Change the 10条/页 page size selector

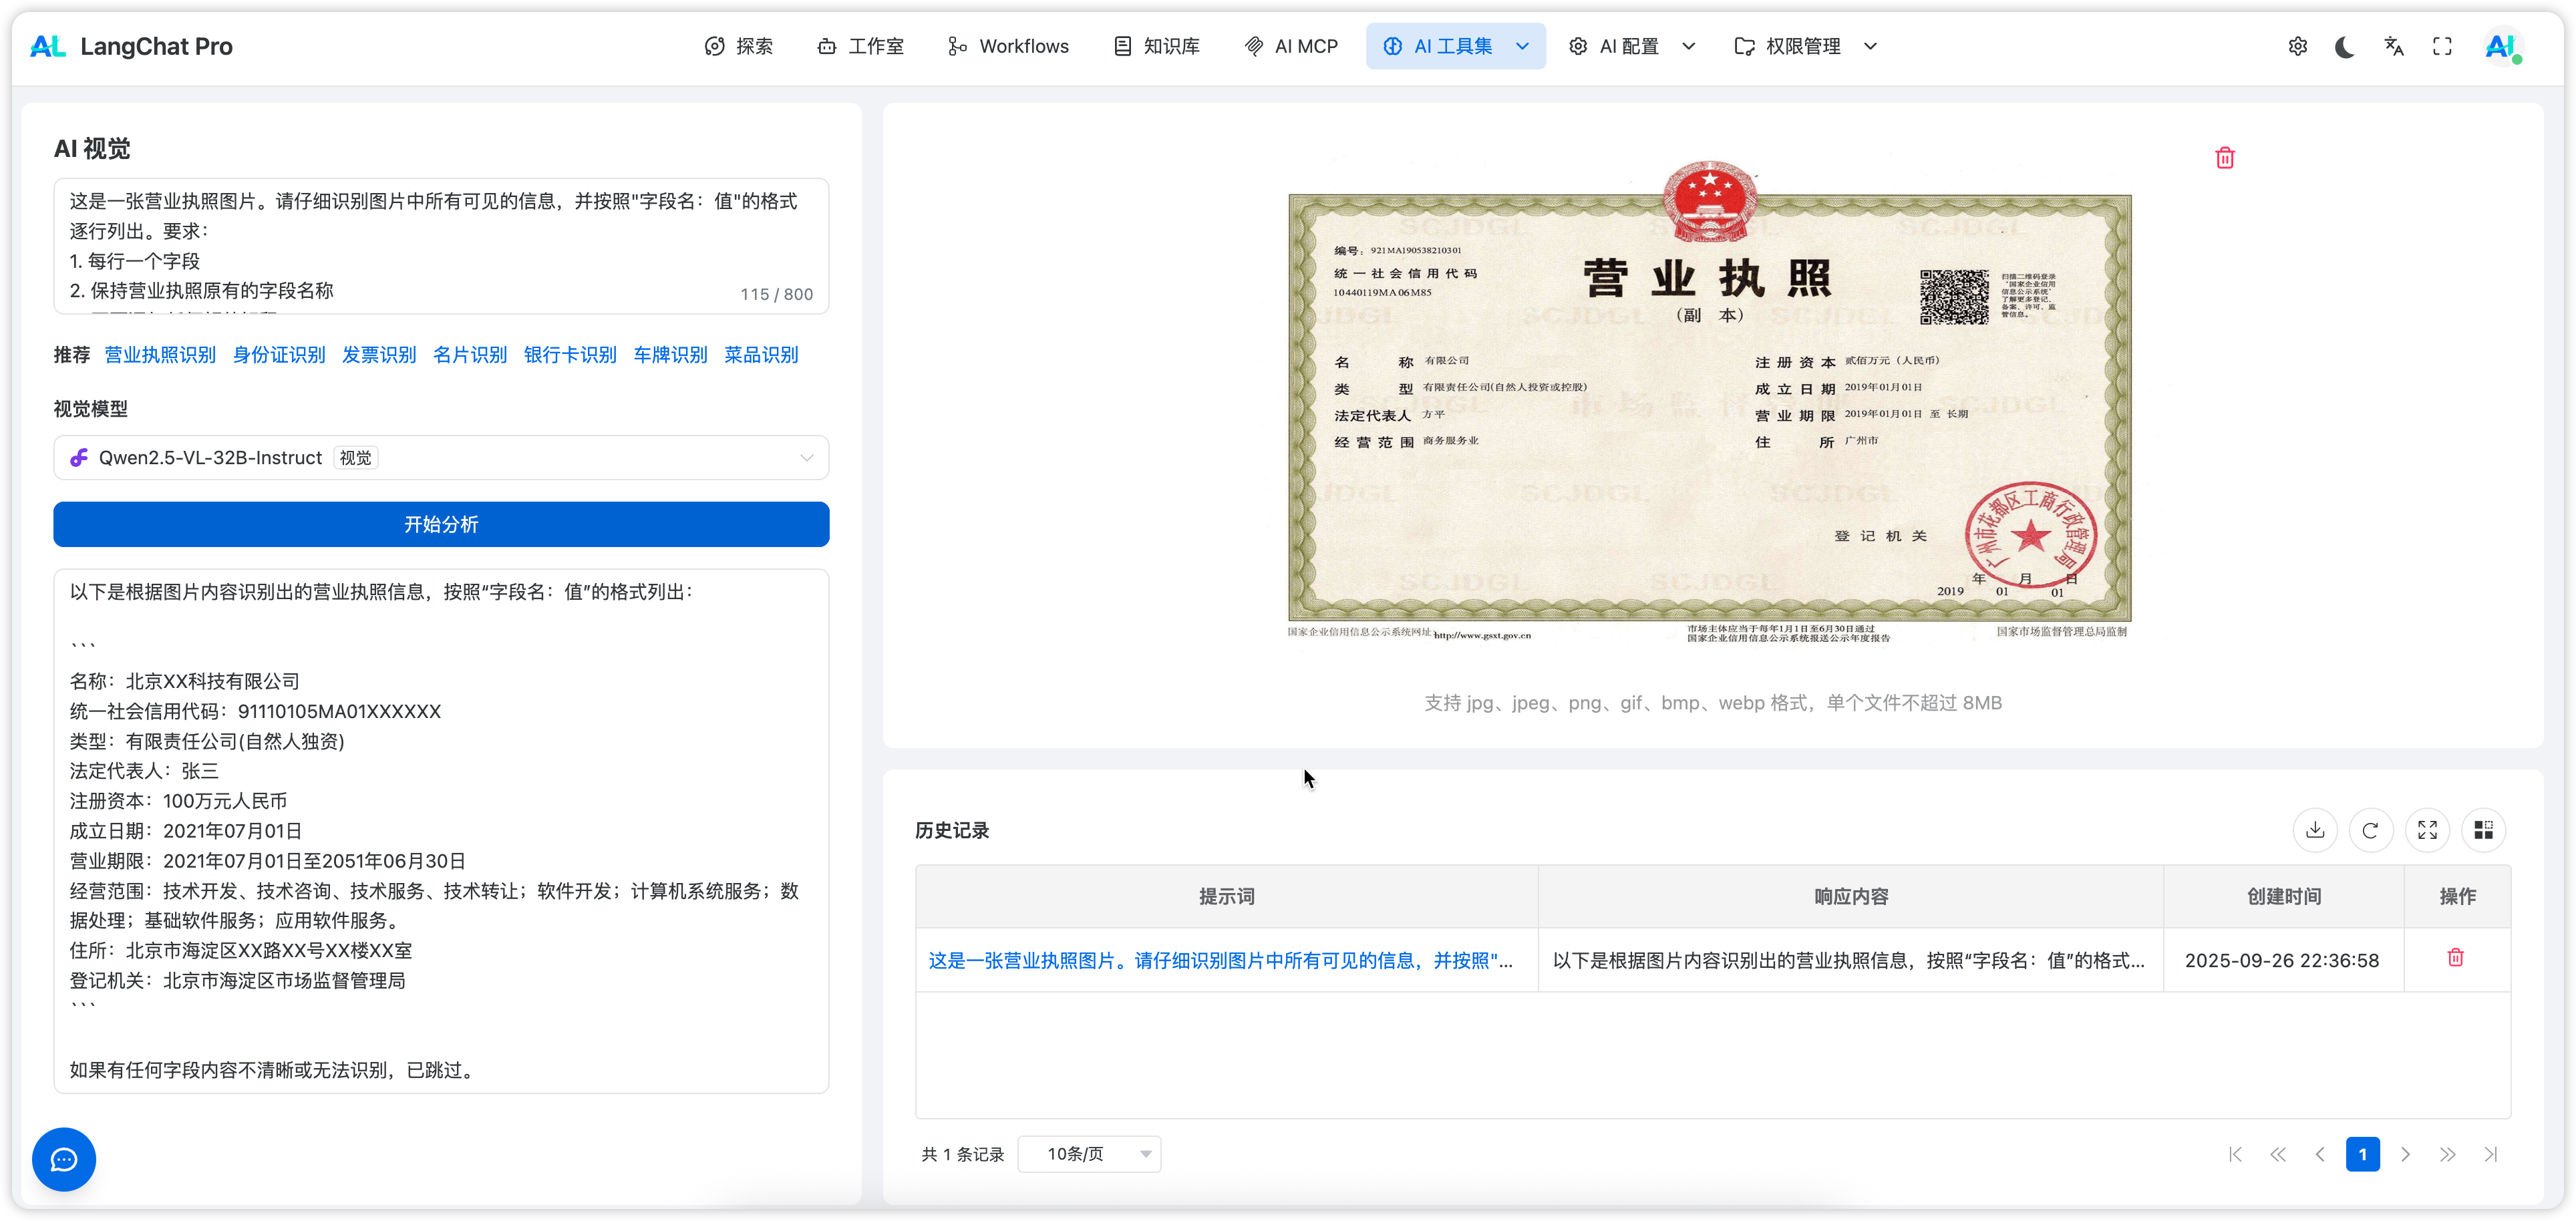tap(1089, 1154)
